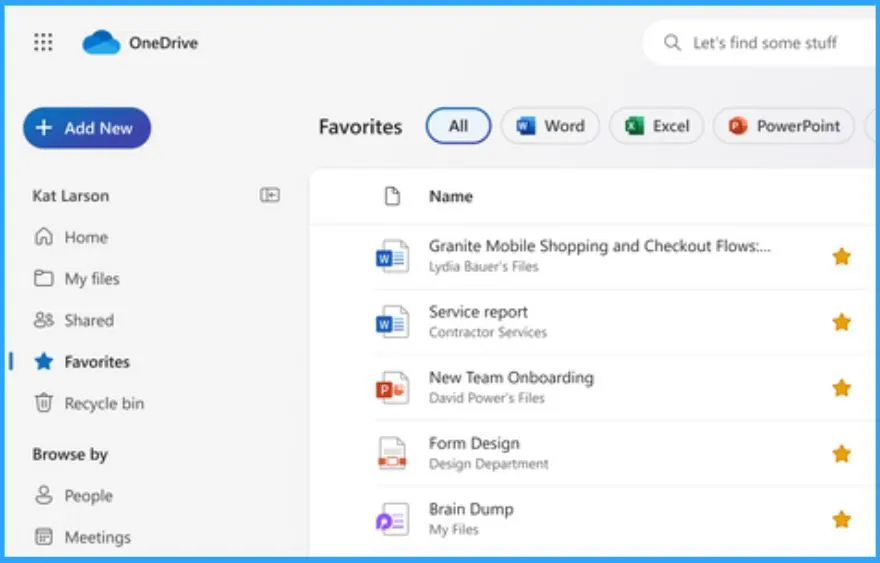Viewport: 880px width, 563px height.
Task: Click the OneDrive cloud logo
Action: click(101, 43)
